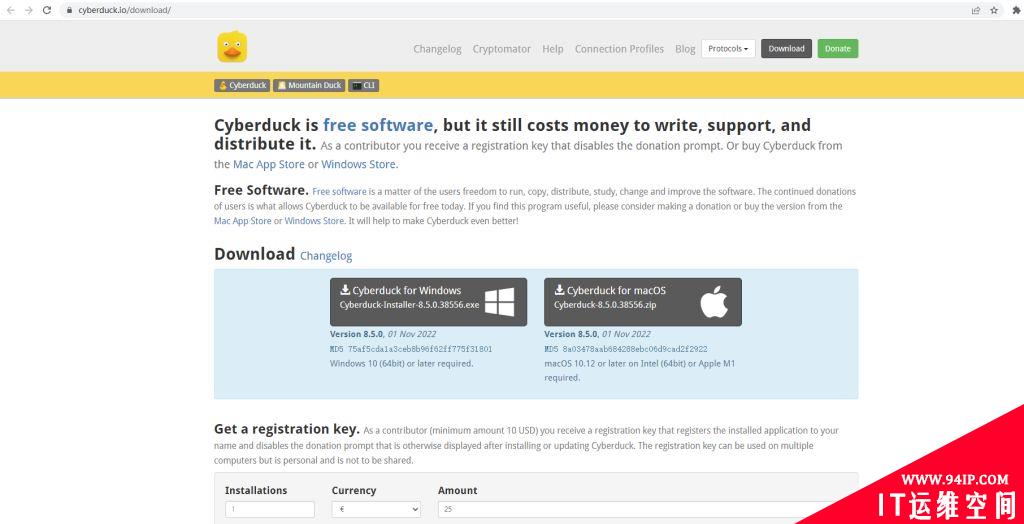
Task: Download Cyberduck-Installer-8.5.0.38556.exe for Windows
Action: pyautogui.click(x=428, y=302)
